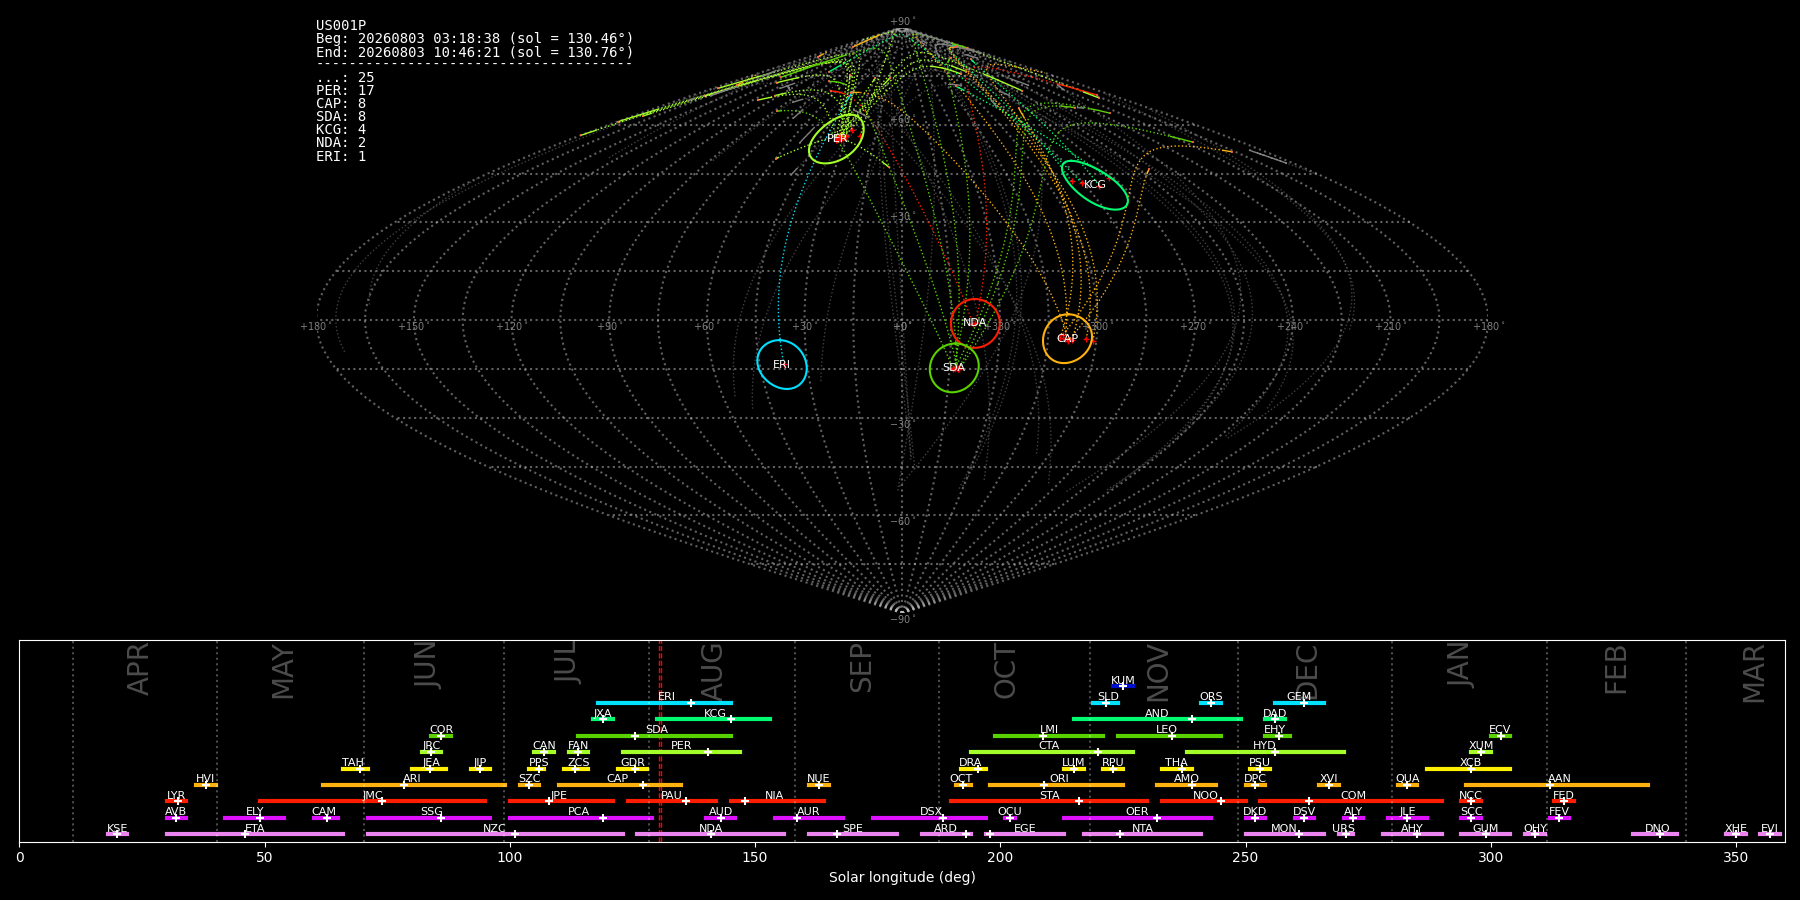Click the red dashed current solar longitude line
This screenshot has width=1800, height=900.
click(660, 741)
